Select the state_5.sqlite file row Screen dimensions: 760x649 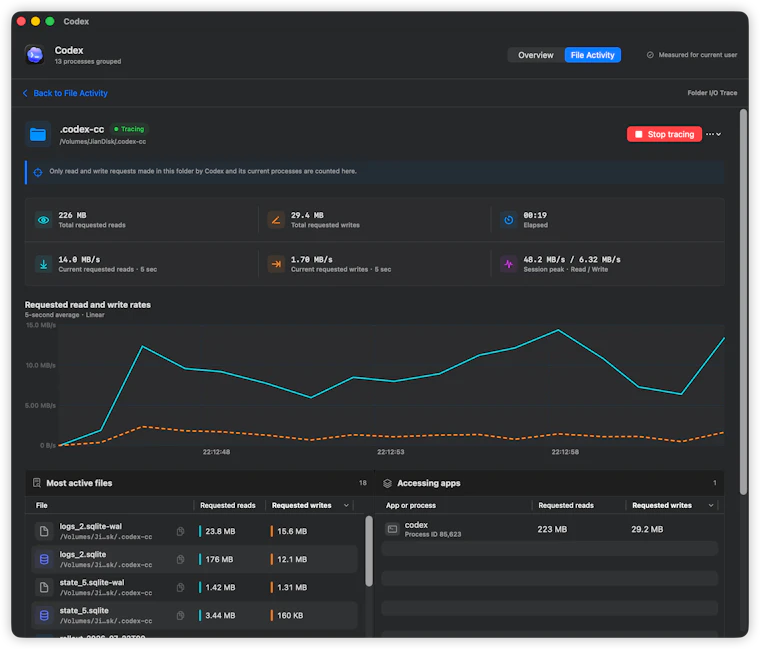click(194, 616)
